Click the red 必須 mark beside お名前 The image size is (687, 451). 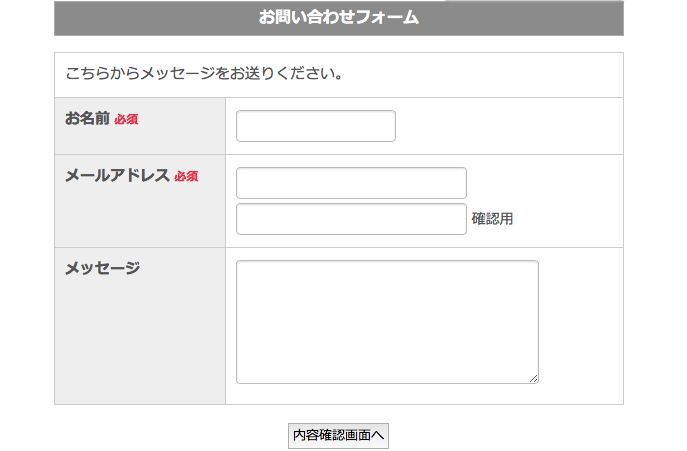click(x=126, y=119)
